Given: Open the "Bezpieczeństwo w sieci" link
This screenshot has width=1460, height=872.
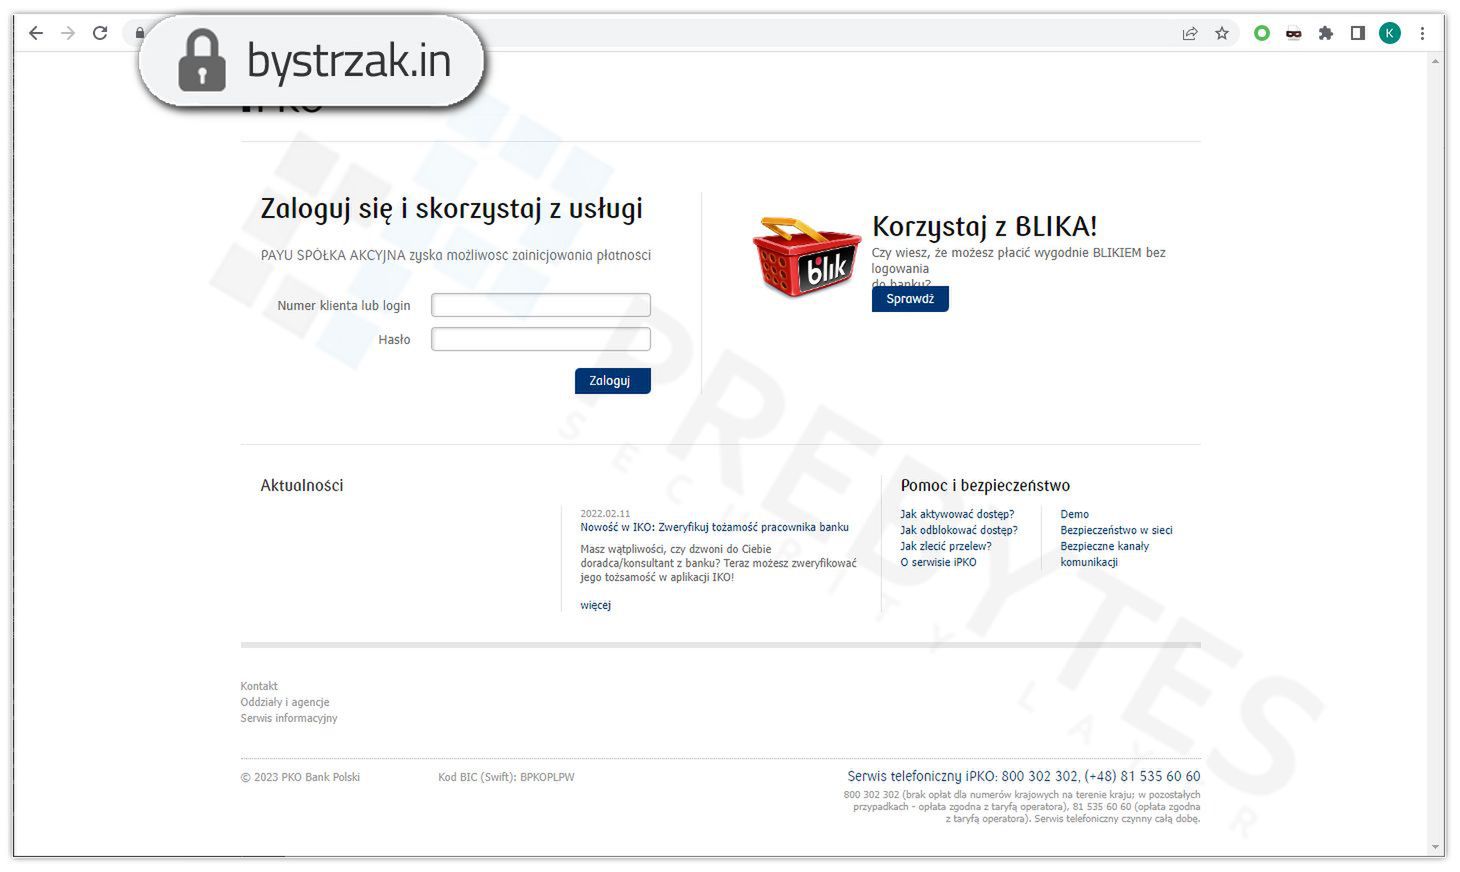Looking at the screenshot, I should click(x=1116, y=529).
